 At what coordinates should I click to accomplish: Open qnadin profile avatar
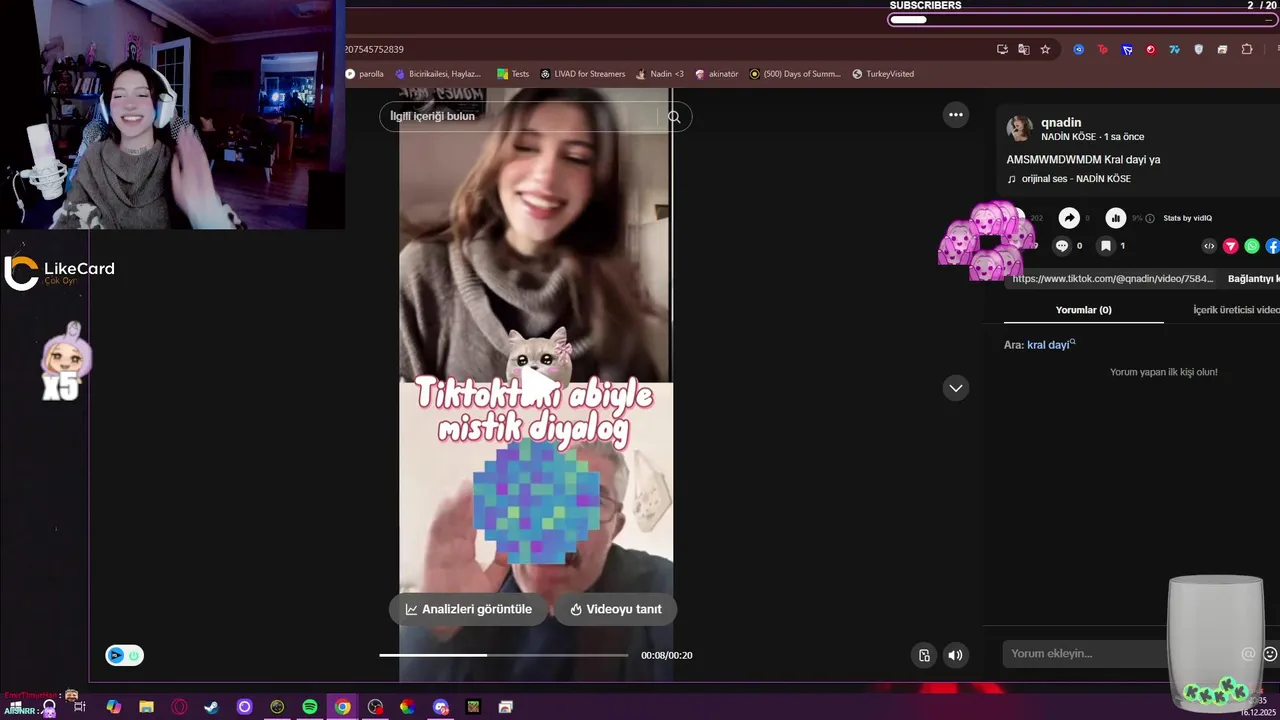[1019, 128]
